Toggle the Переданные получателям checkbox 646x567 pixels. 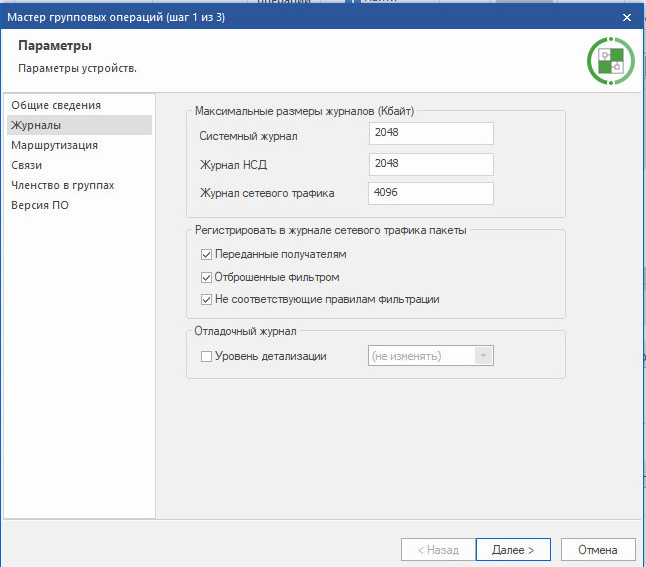(x=206, y=255)
